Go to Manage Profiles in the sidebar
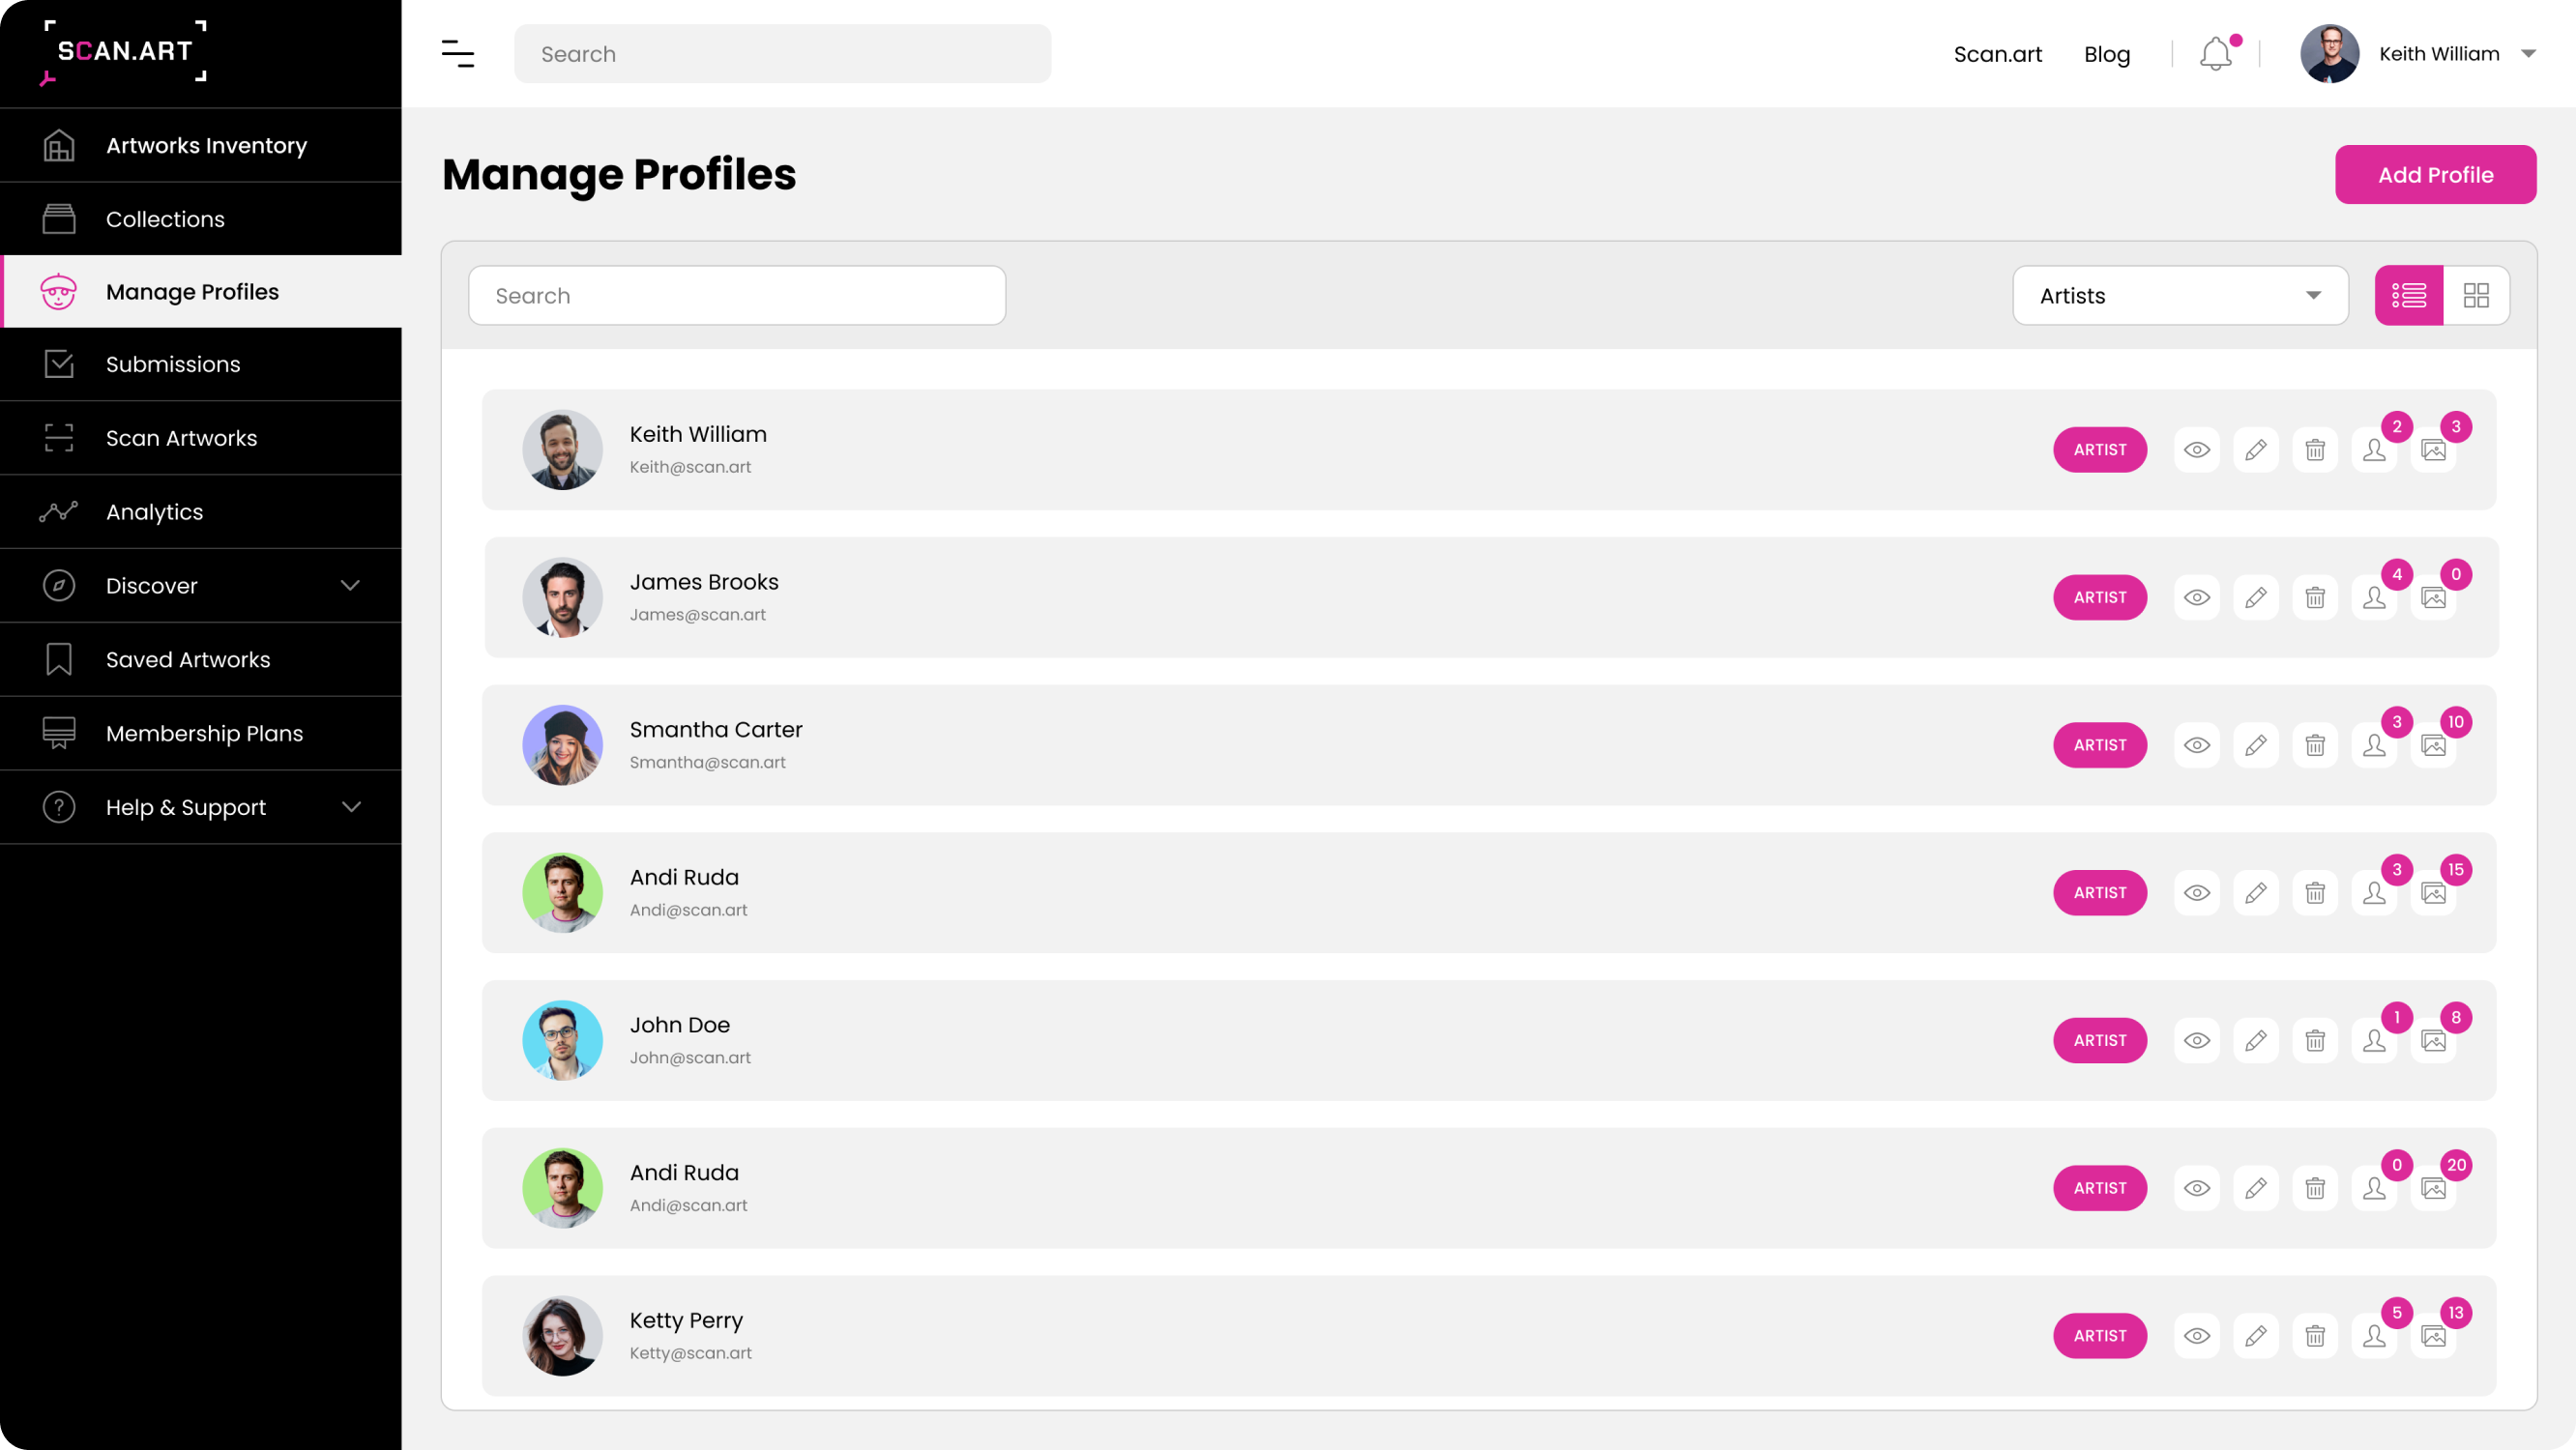This screenshot has height=1450, width=2576. coord(192,291)
